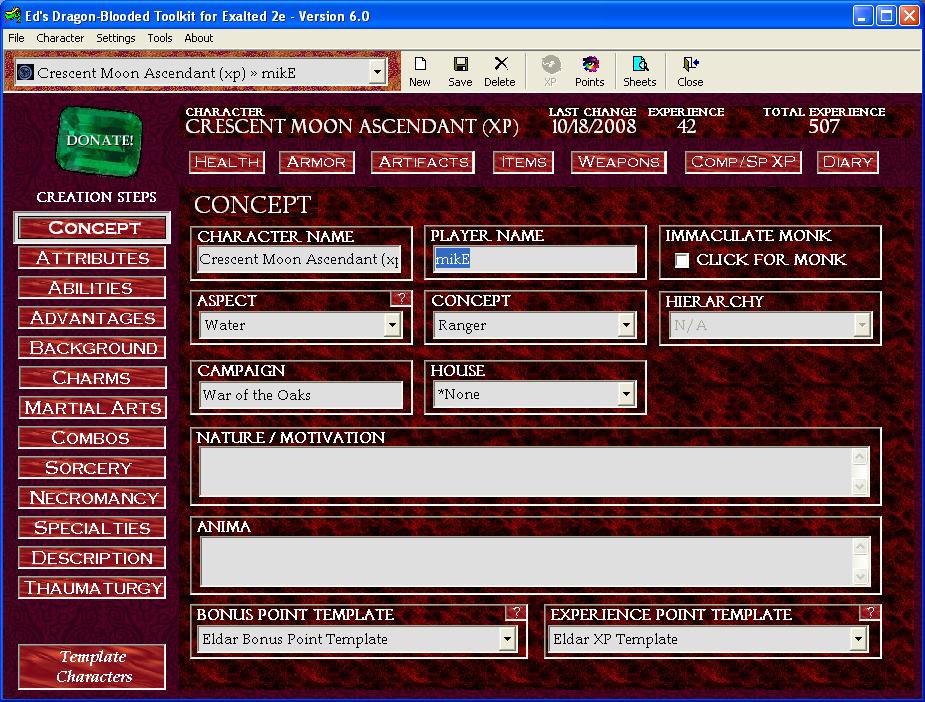
Task: Open the Concept dropdown showing Ranger
Action: pyautogui.click(x=626, y=325)
